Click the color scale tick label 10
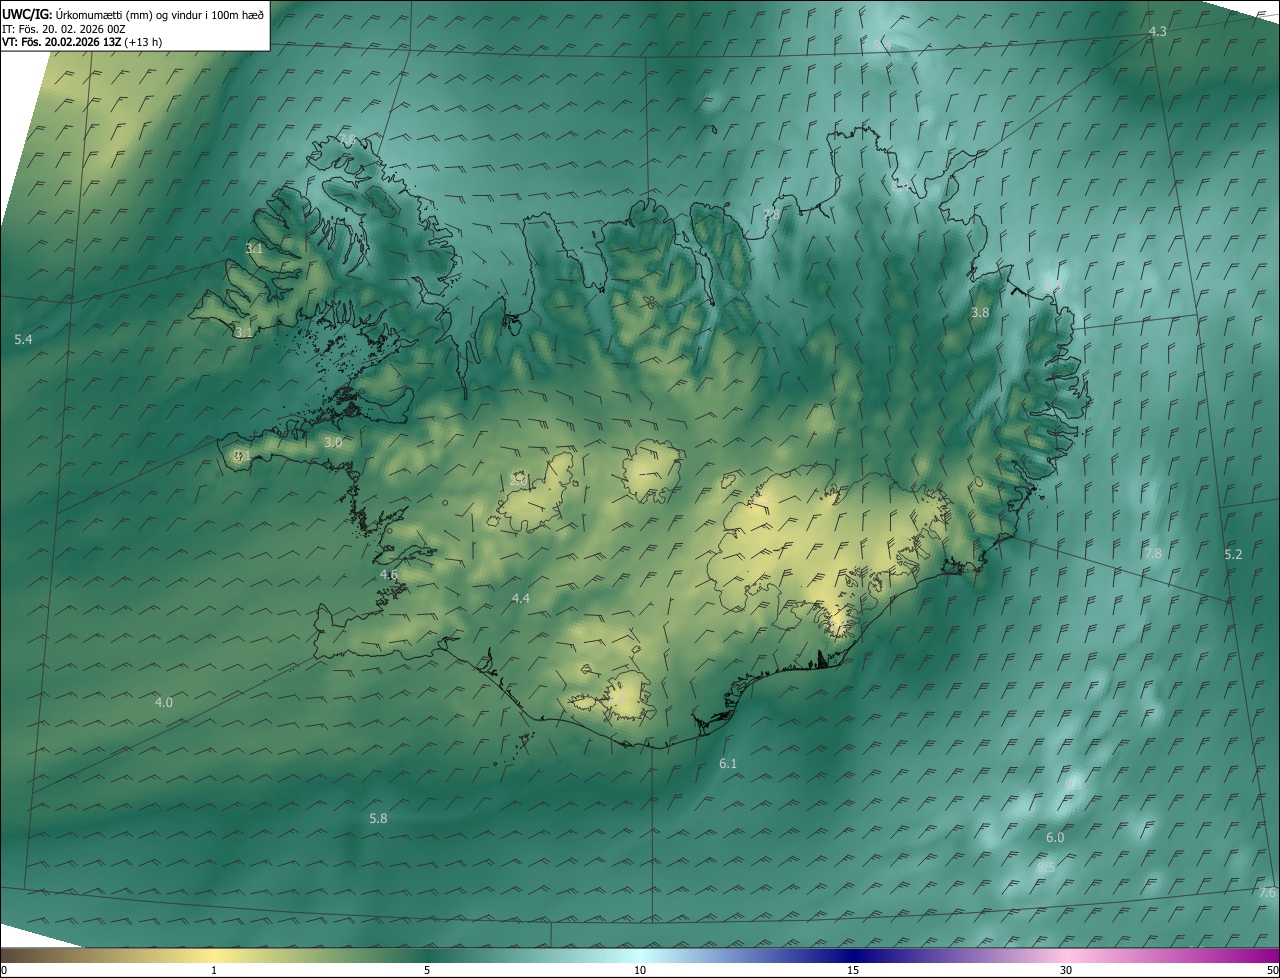 640,970
